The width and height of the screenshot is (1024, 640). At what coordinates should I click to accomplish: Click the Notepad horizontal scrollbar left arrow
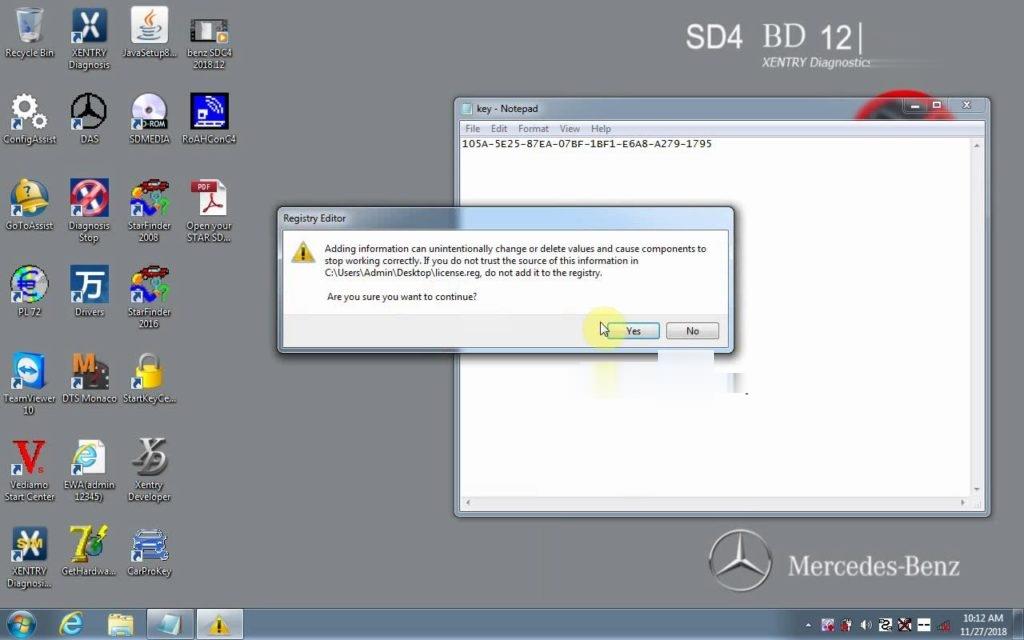click(x=468, y=502)
